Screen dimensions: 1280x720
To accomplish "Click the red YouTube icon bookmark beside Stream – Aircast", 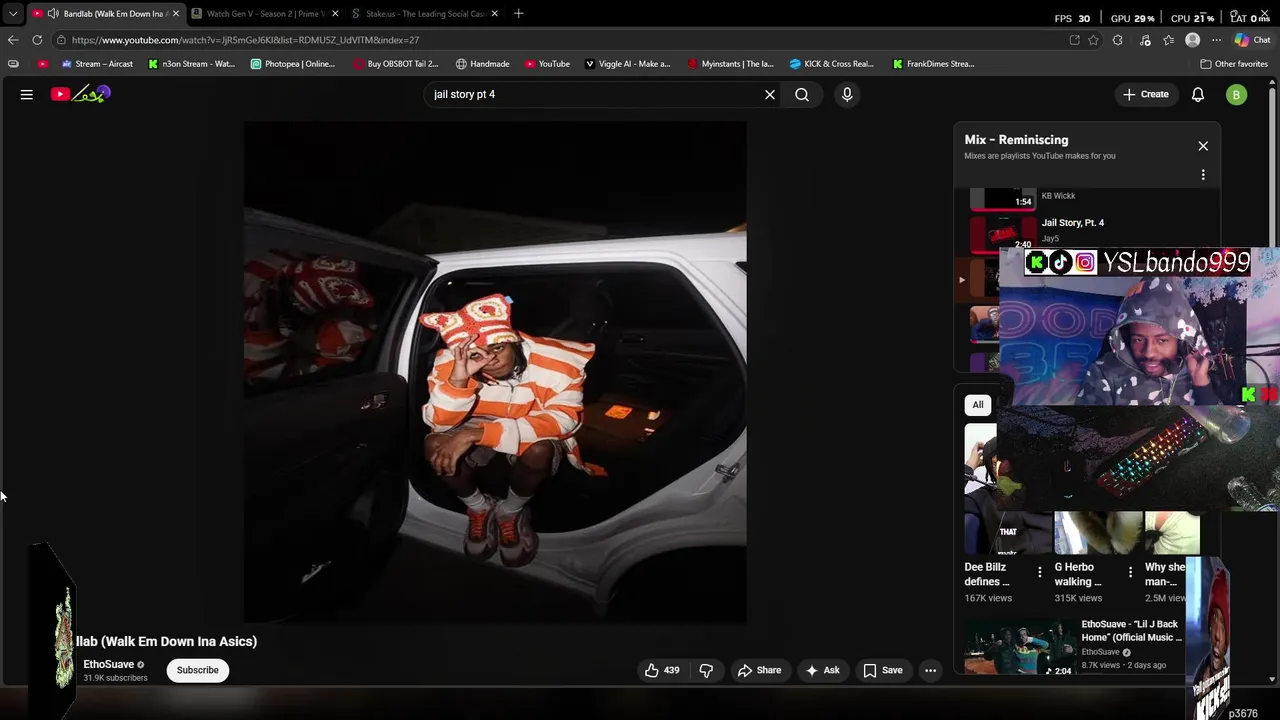I will [x=42, y=64].
